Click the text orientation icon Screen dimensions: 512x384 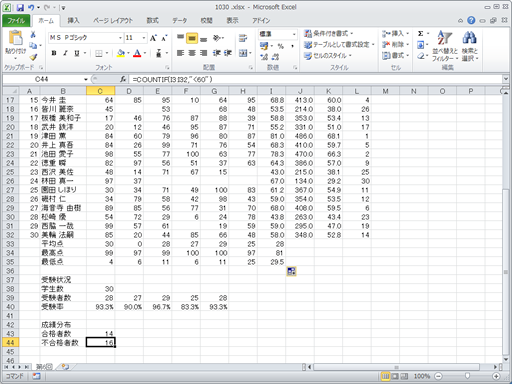pyautogui.click(x=217, y=38)
